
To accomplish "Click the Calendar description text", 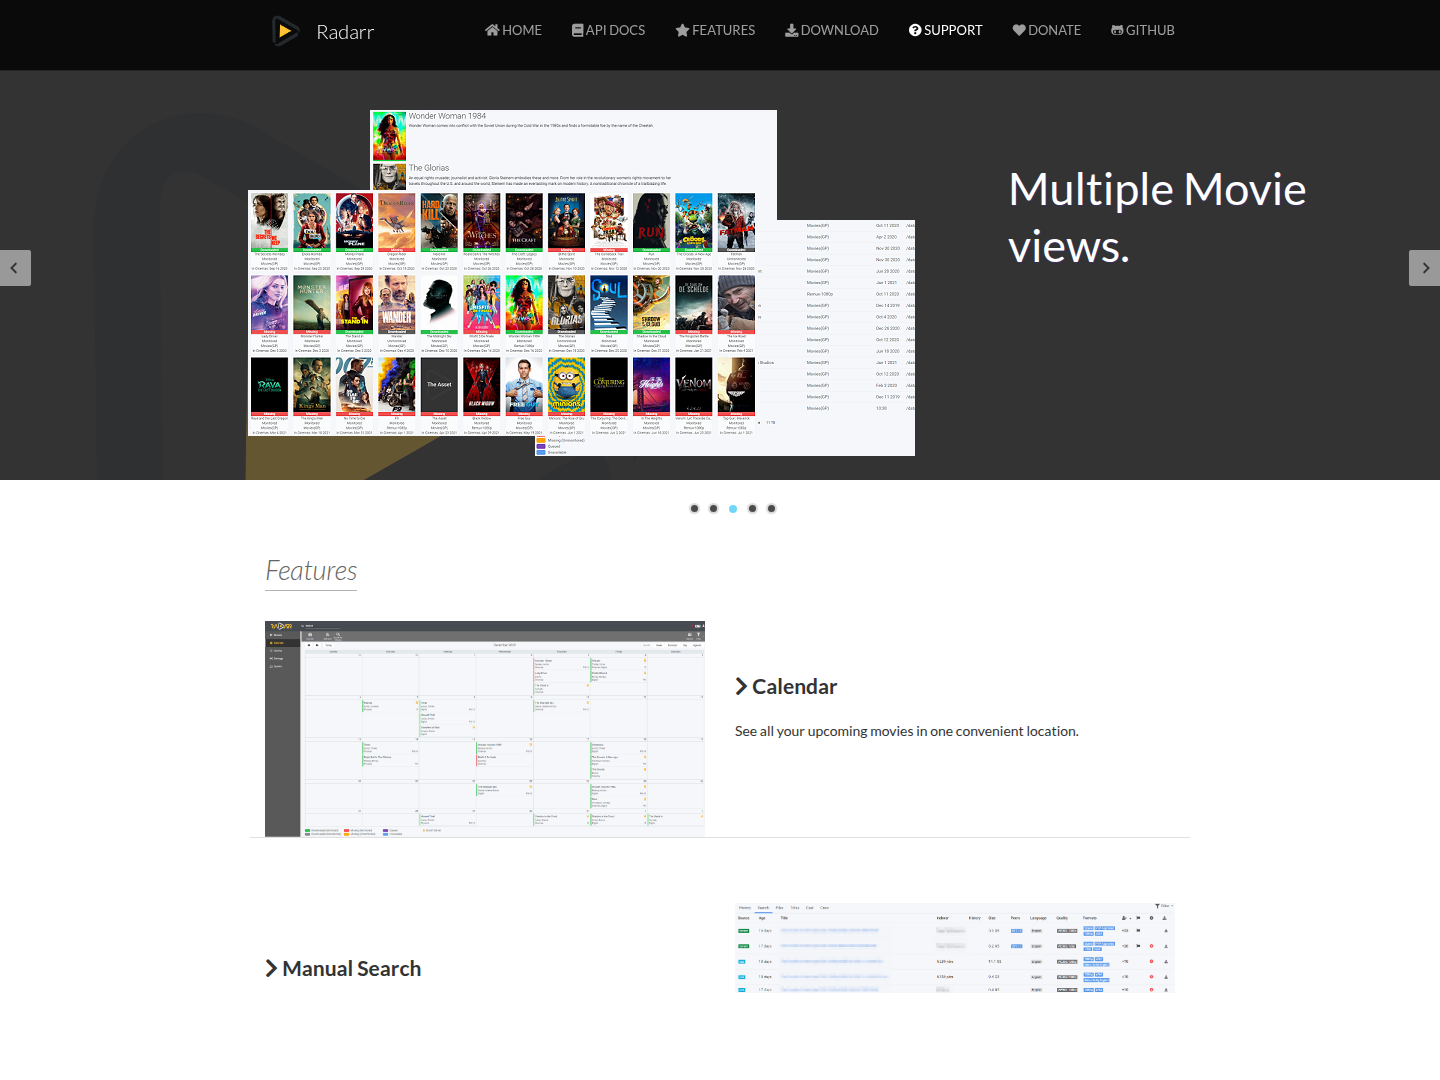I will click(907, 732).
